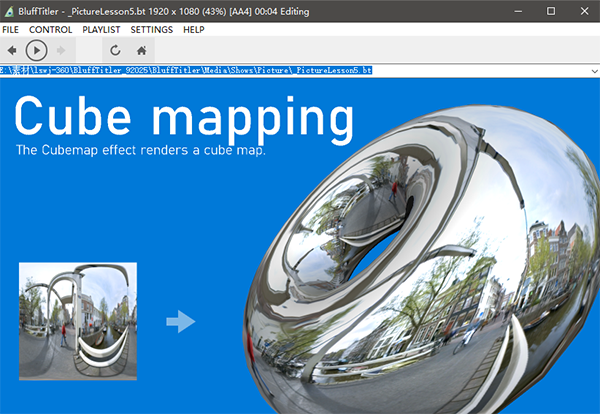Click the light blue arrow beside the thumbnail
Viewport: 600px width, 414px height.
[x=181, y=321]
